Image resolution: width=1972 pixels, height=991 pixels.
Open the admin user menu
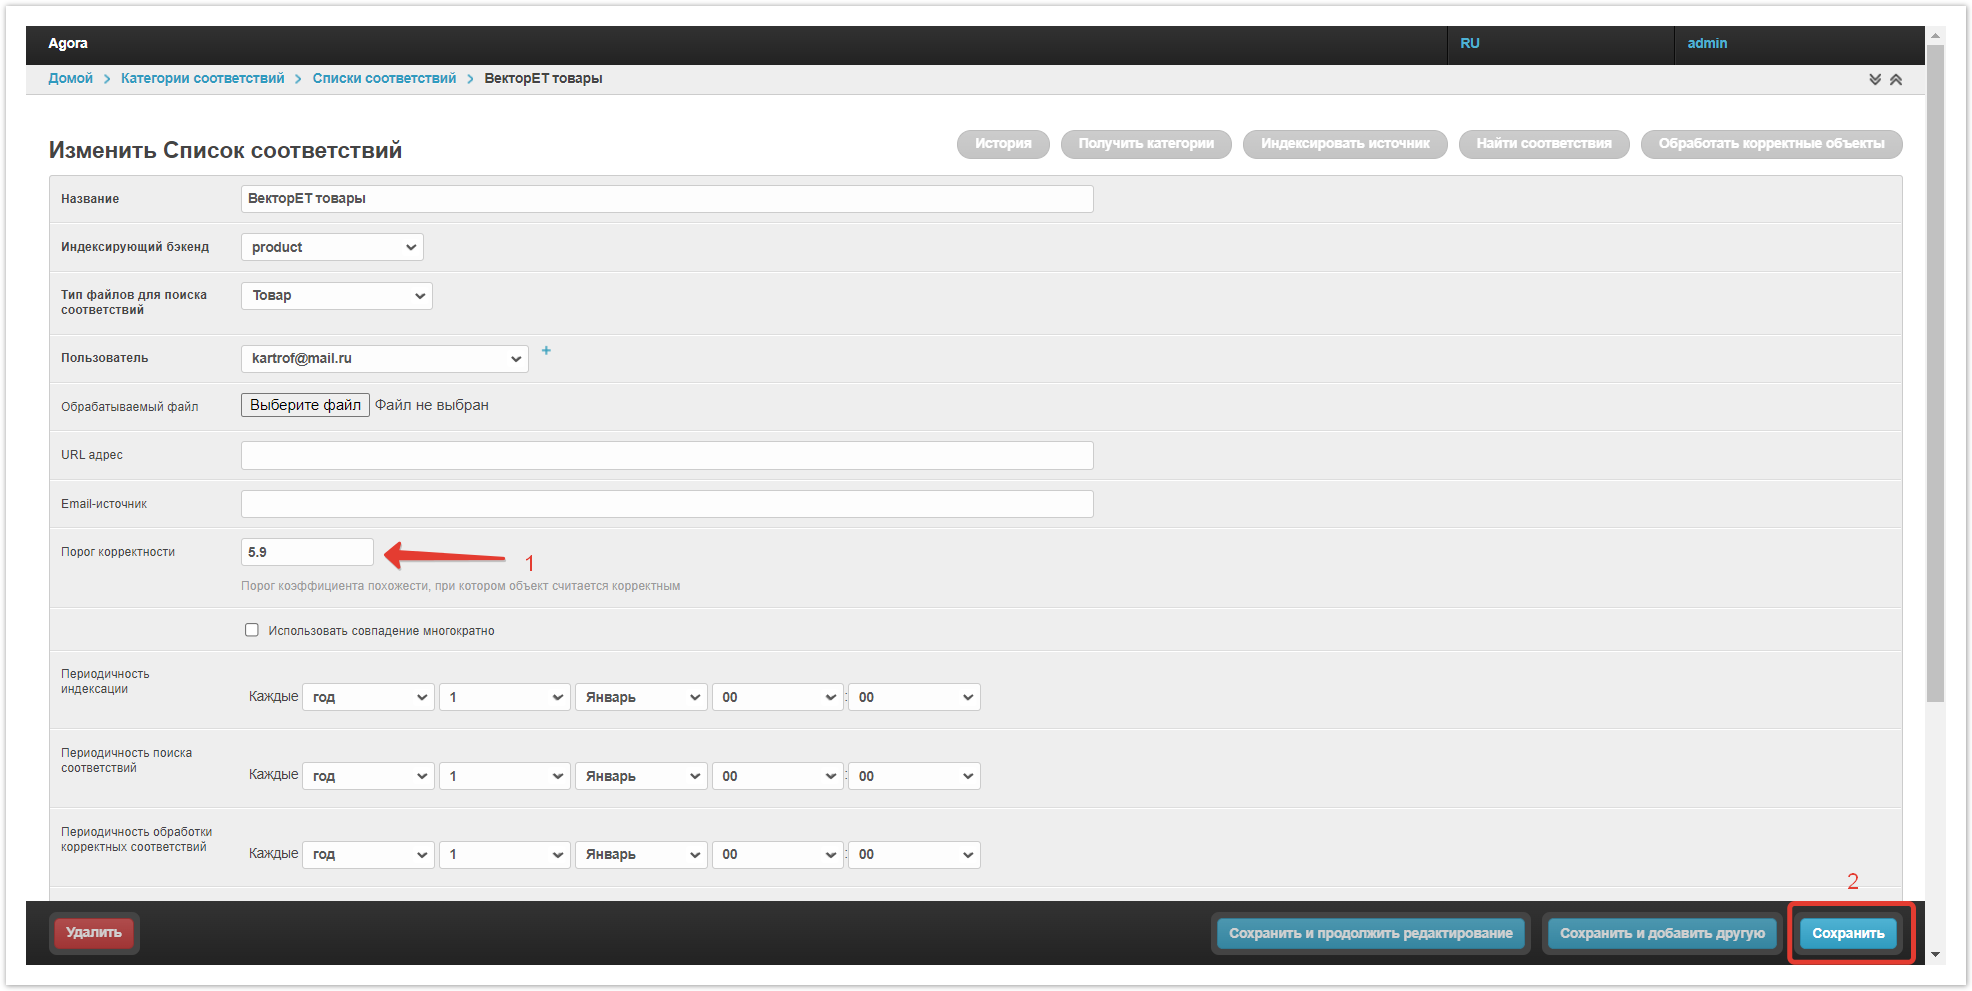pyautogui.click(x=1707, y=44)
